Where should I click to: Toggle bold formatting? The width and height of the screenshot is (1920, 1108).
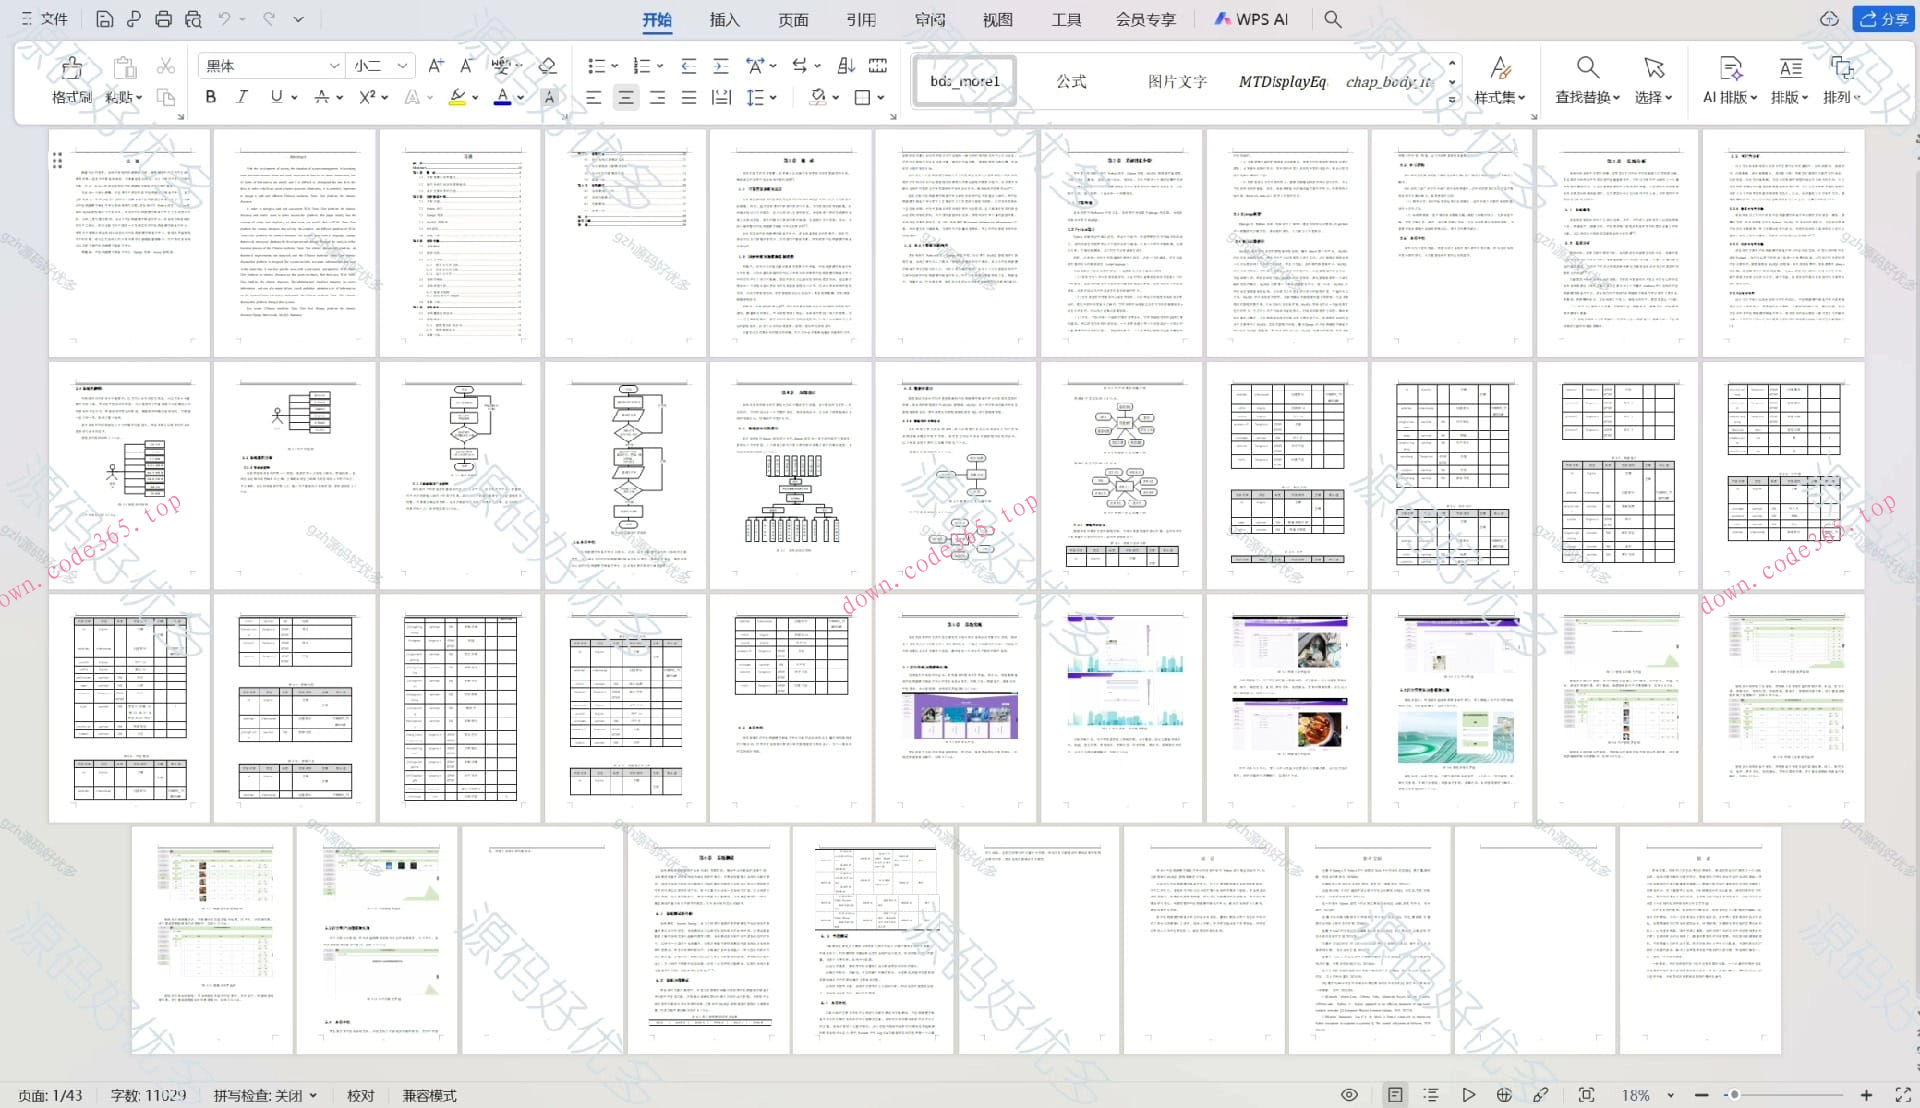point(210,97)
